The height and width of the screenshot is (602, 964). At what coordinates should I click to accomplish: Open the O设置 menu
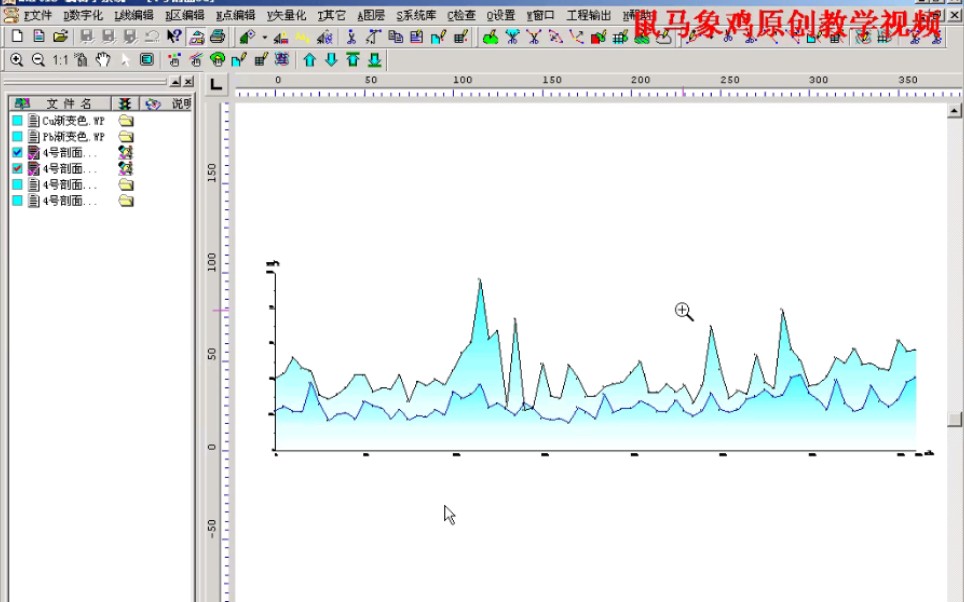500,15
